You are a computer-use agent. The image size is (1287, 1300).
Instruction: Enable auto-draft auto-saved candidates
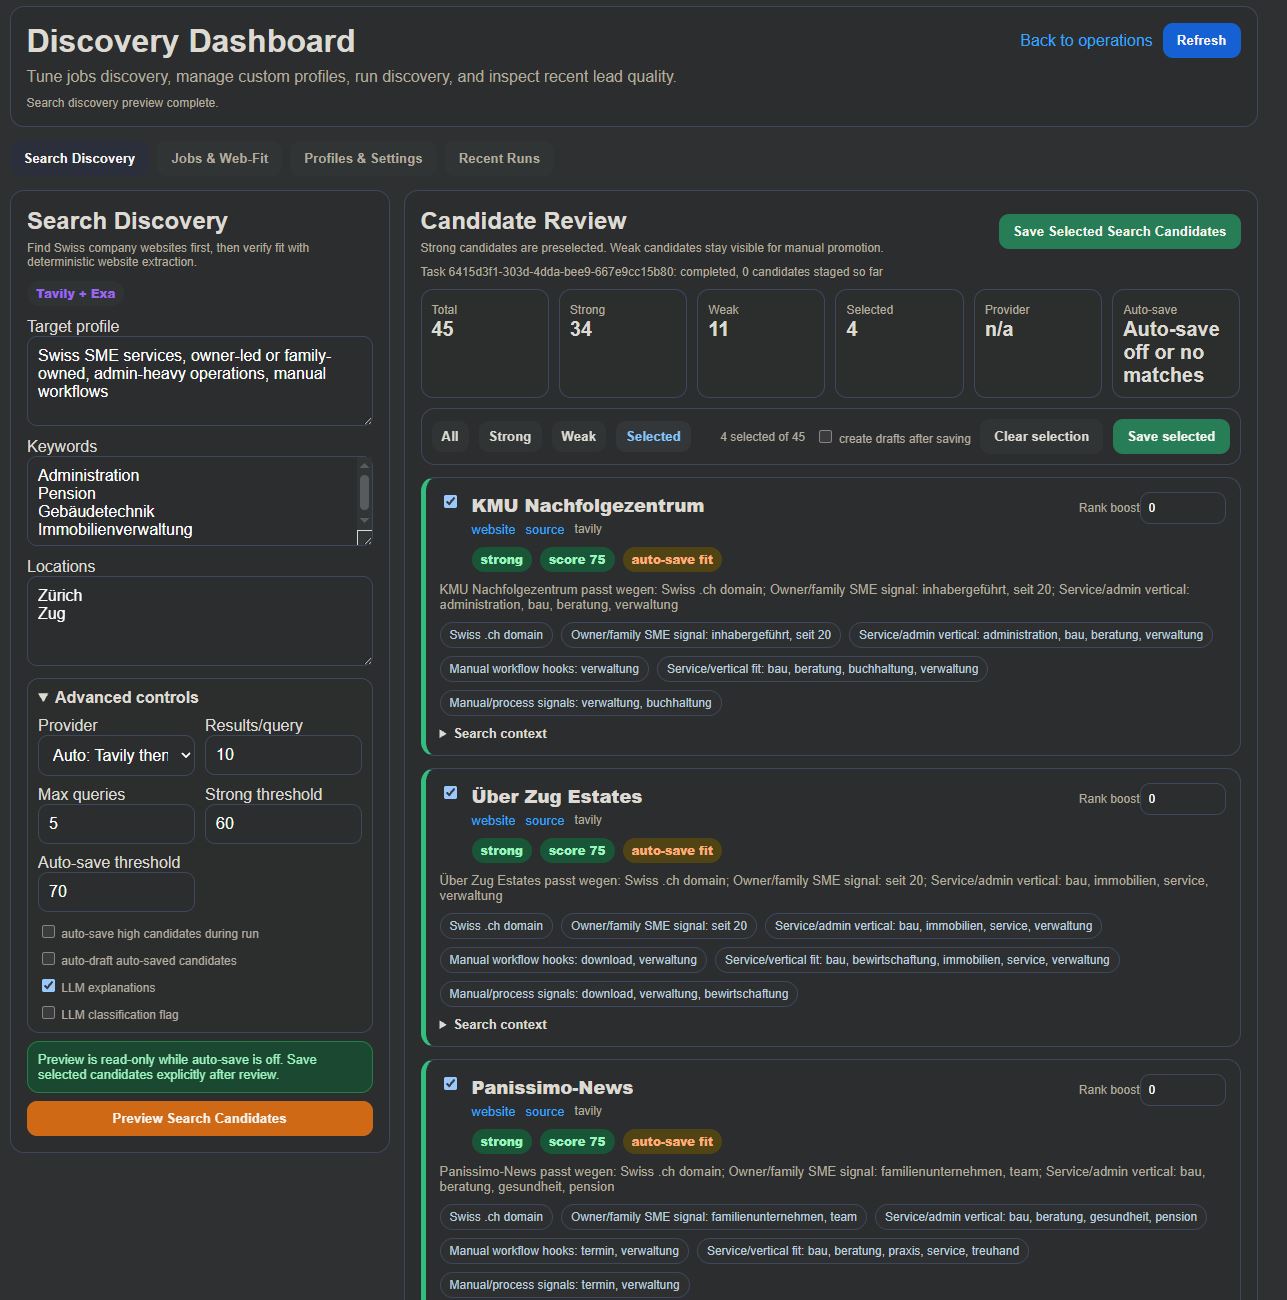coord(48,959)
